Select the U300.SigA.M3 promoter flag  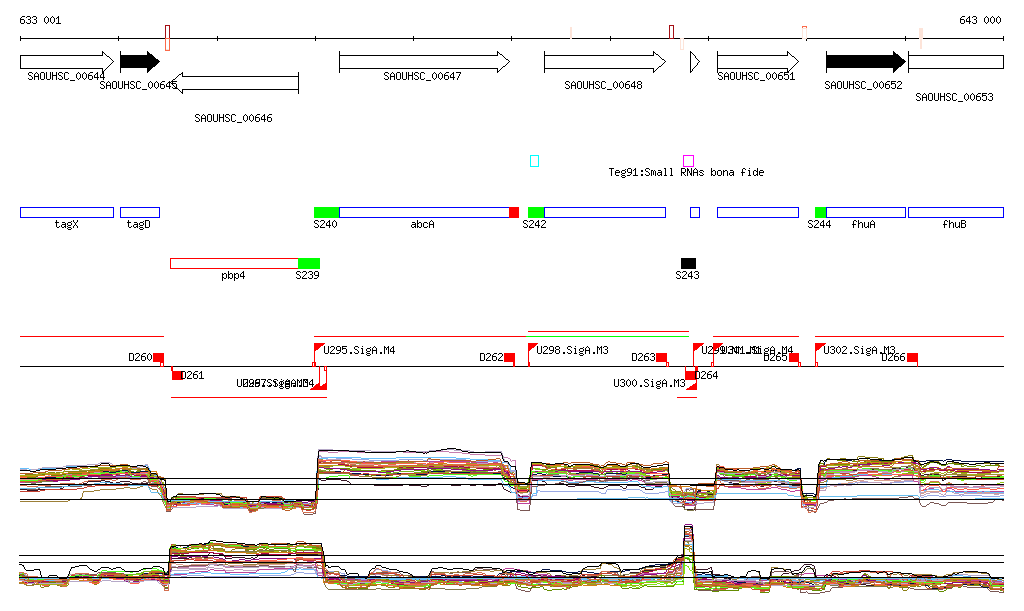tap(692, 384)
